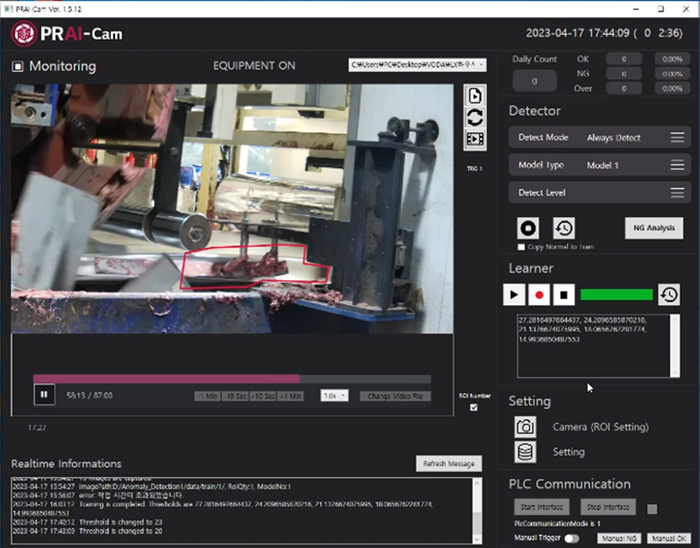Image resolution: width=700 pixels, height=548 pixels.
Task: Click the NG count value field
Action: [624, 74]
